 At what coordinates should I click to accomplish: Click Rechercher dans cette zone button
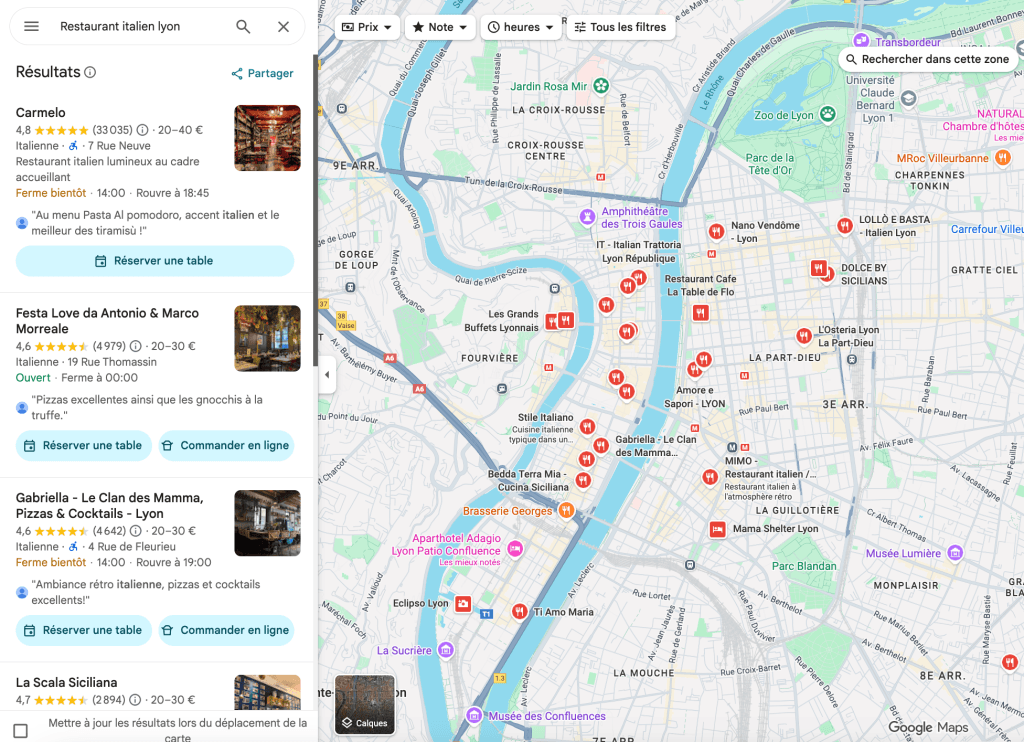[x=927, y=59]
